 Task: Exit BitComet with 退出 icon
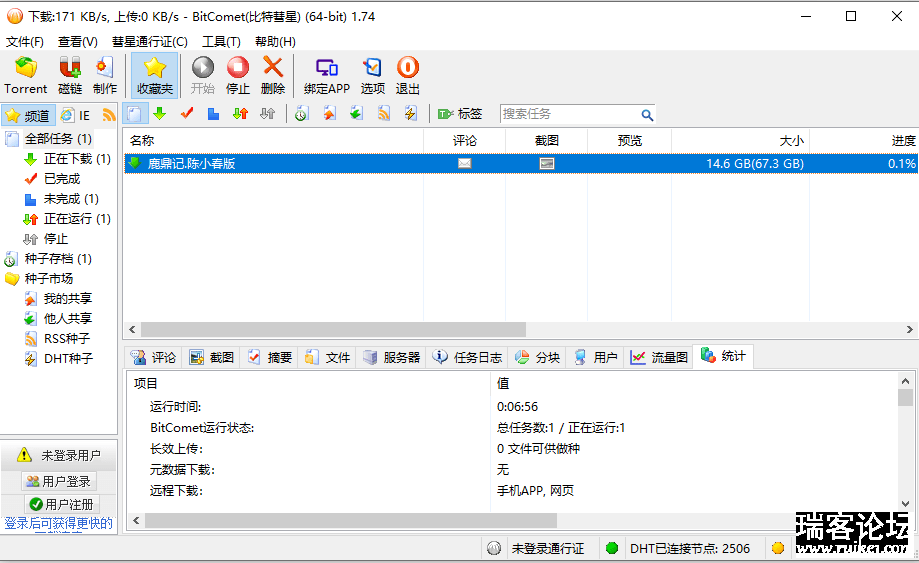(408, 76)
